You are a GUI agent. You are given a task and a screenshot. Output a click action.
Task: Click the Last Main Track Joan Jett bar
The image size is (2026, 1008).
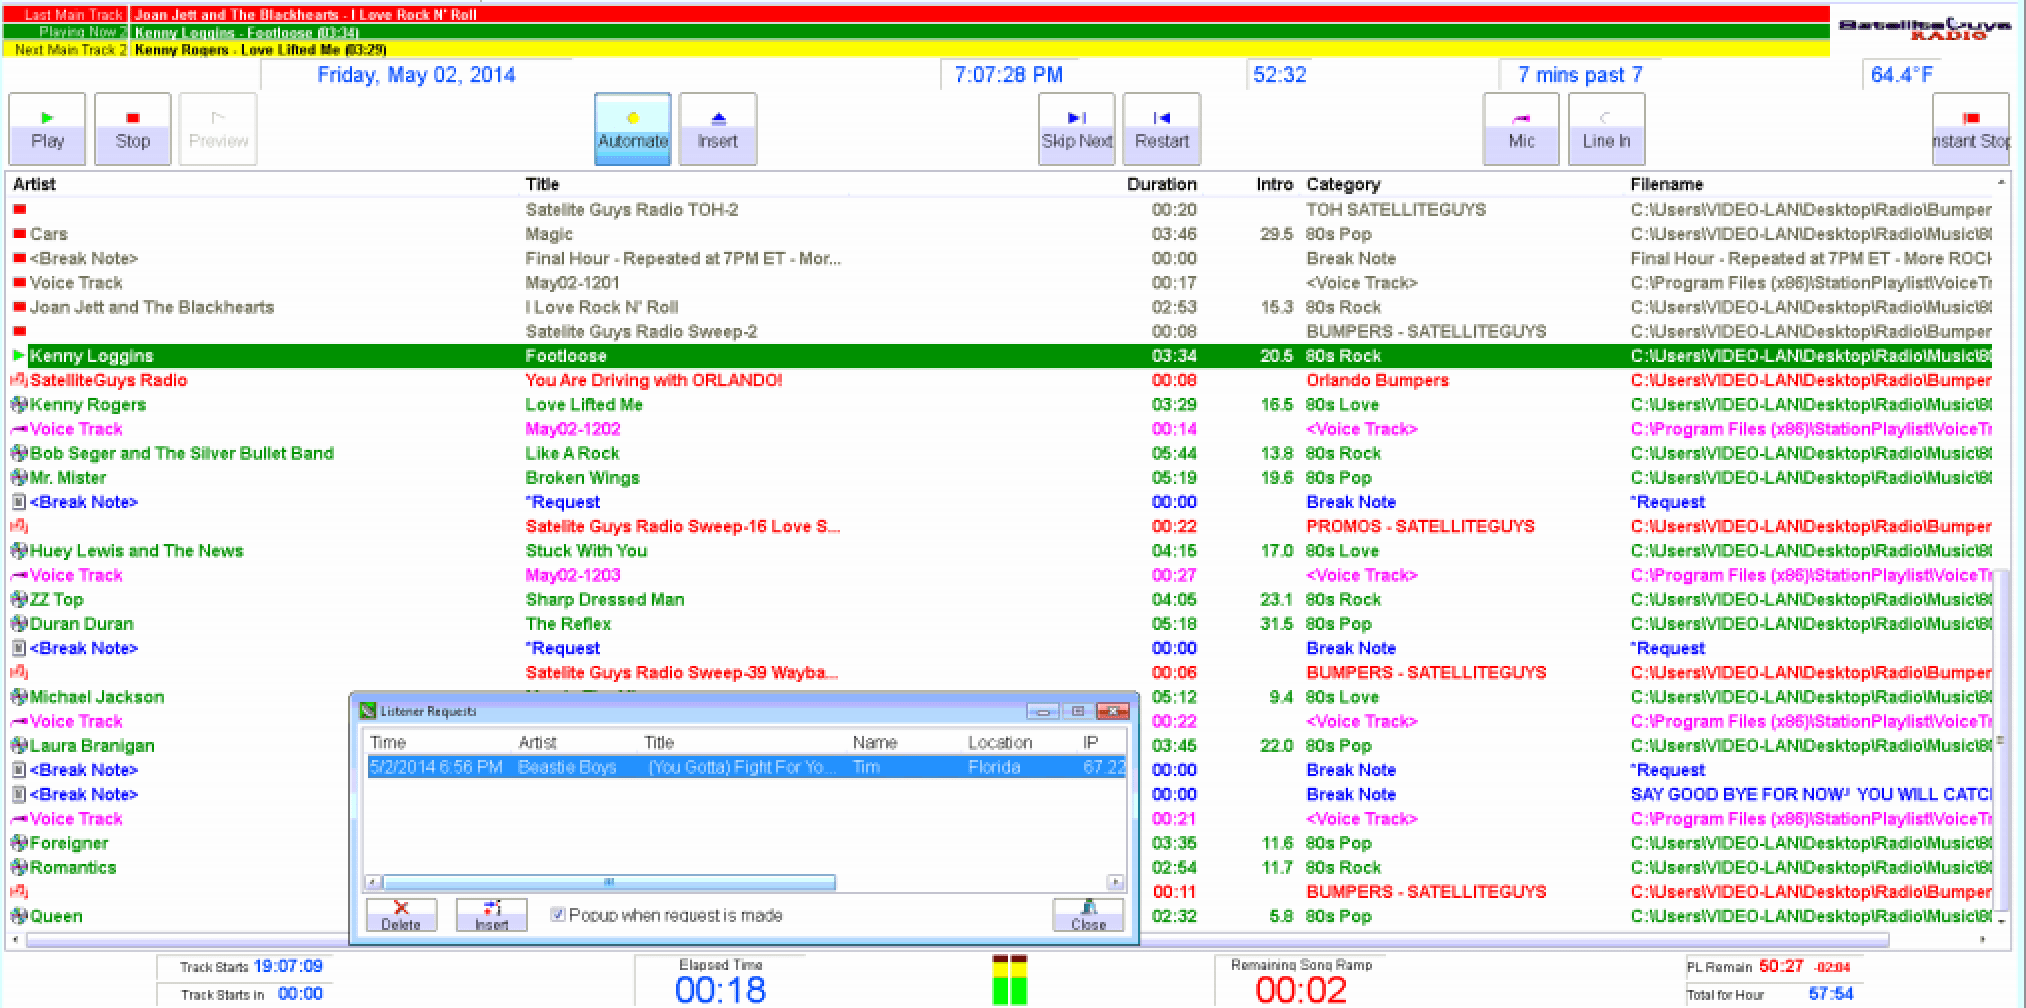point(915,15)
